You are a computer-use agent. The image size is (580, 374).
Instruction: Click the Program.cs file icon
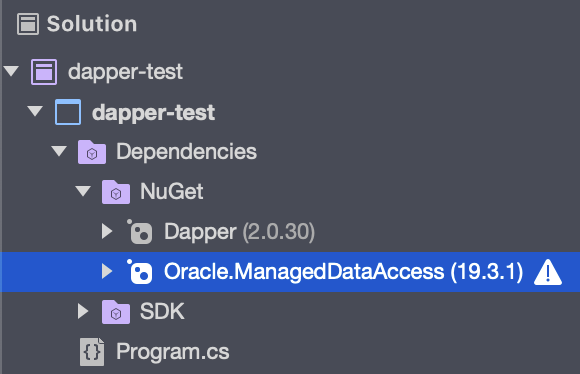click(92, 352)
